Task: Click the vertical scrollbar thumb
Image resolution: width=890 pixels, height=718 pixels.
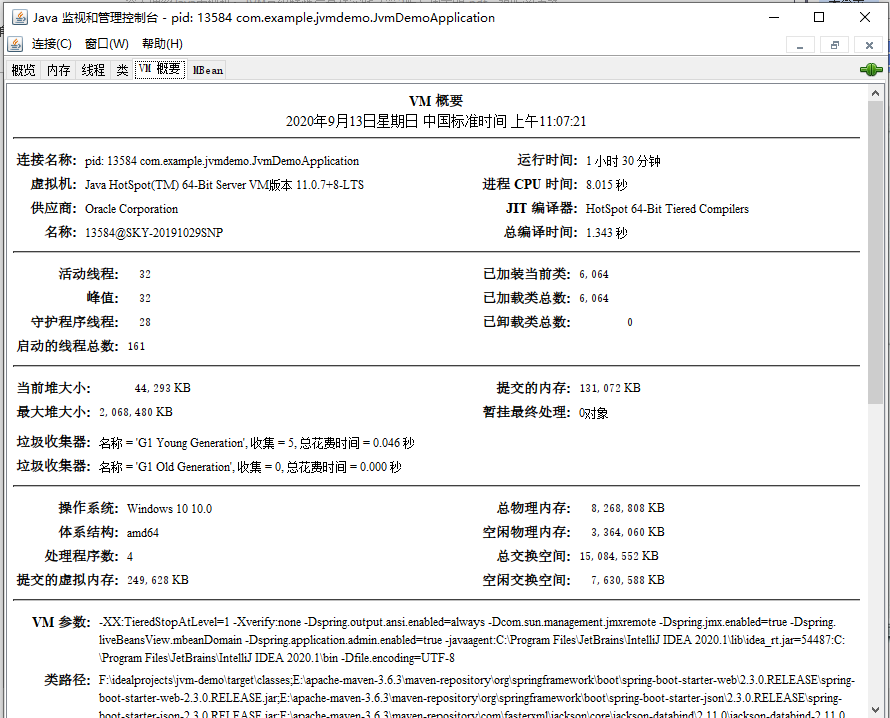Action: tap(875, 253)
